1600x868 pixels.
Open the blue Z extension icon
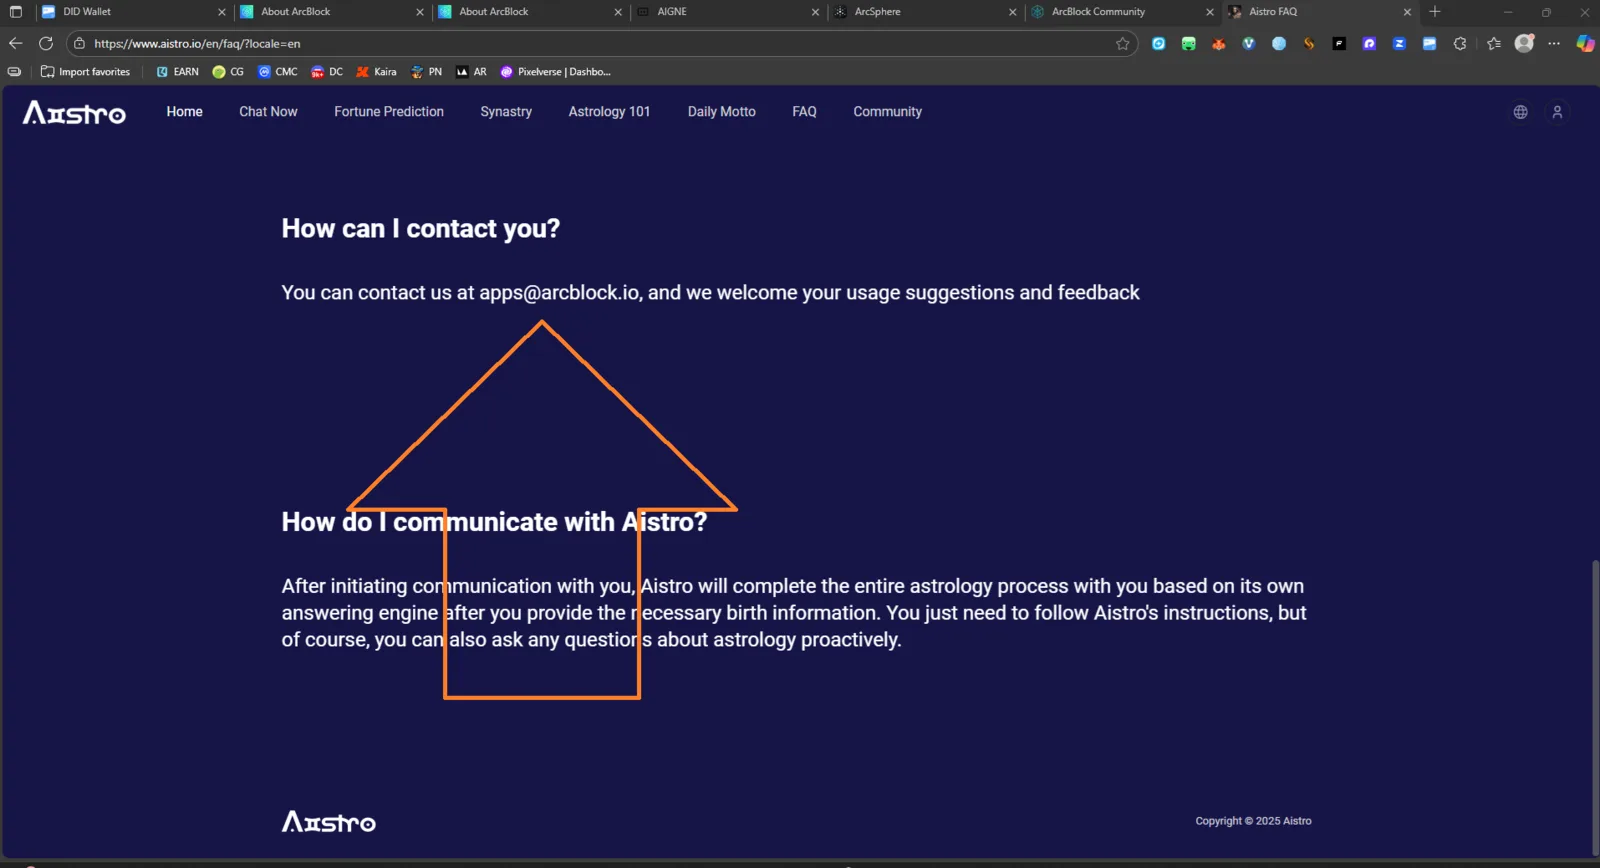1399,43
